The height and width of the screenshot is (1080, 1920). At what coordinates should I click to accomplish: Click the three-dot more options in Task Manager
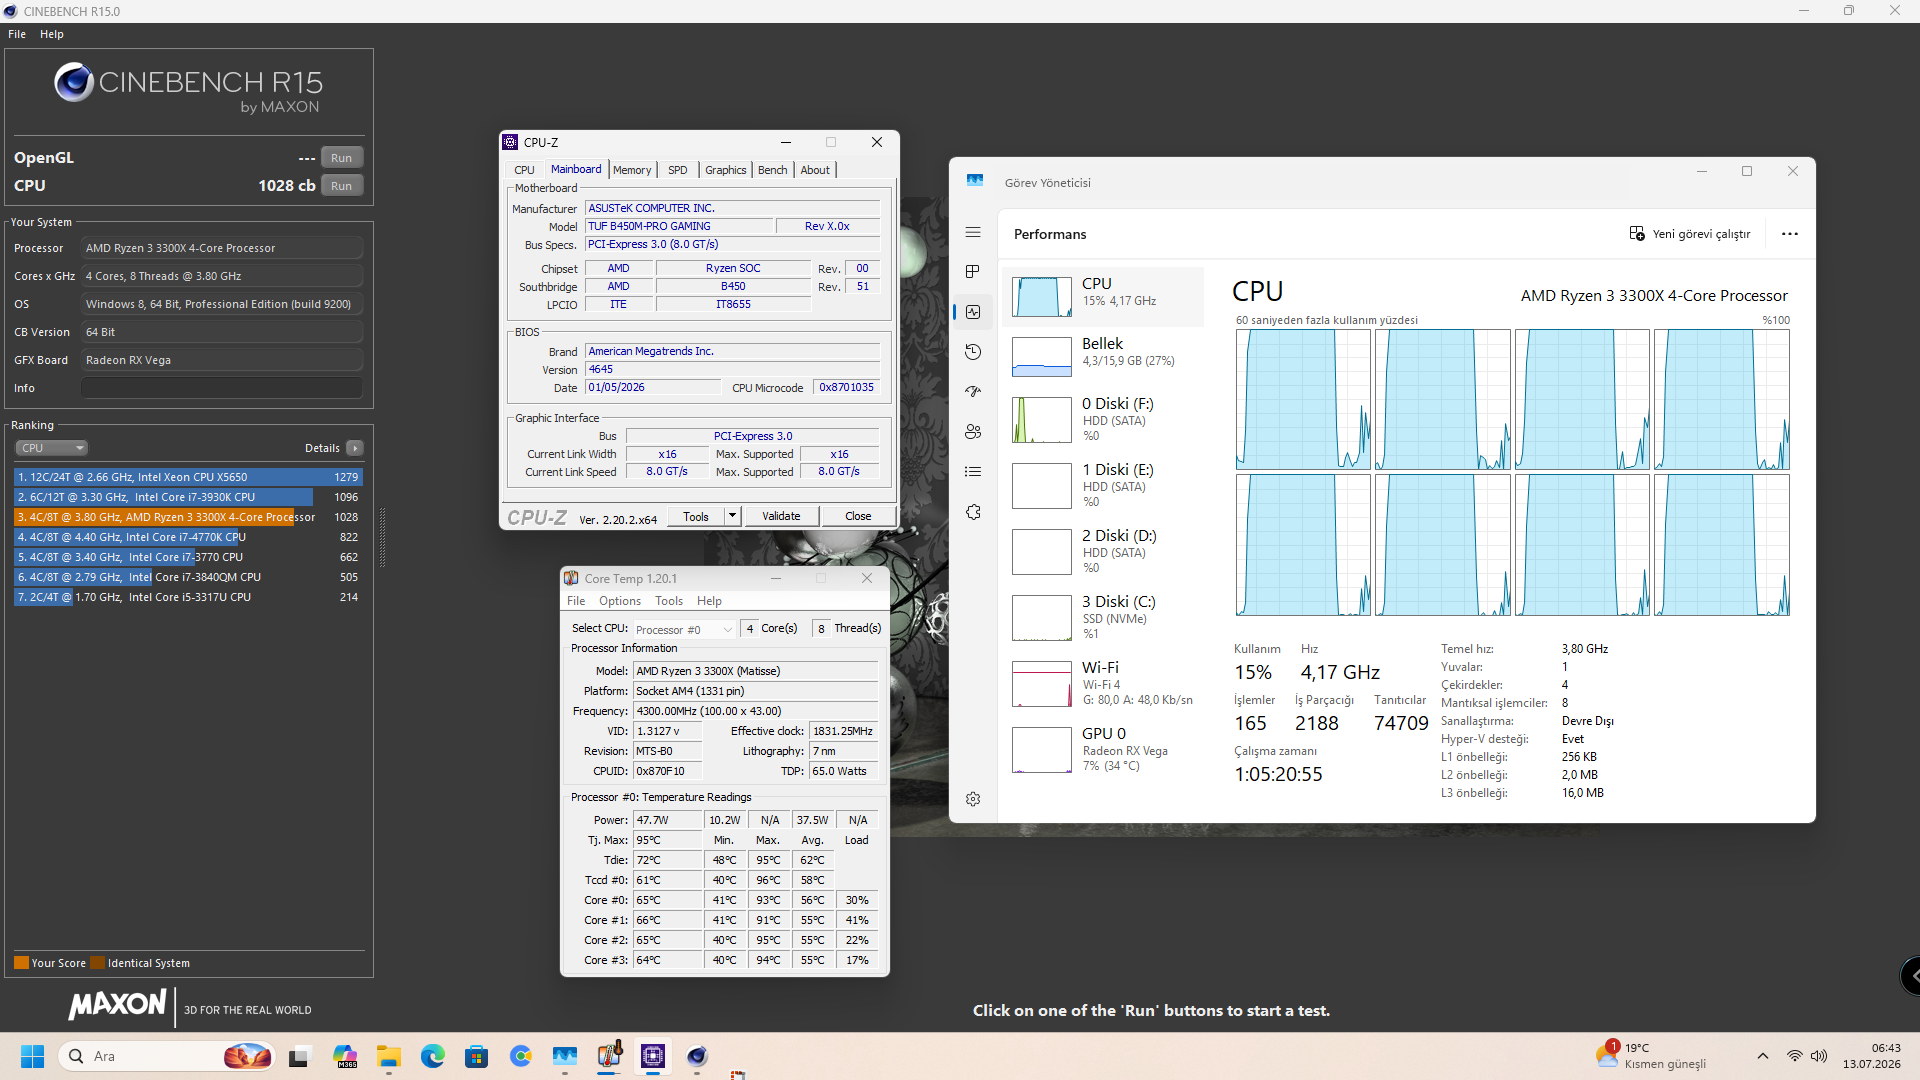(x=1789, y=234)
